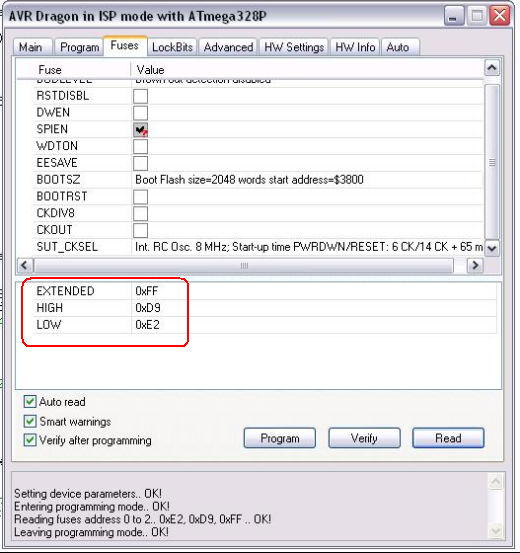Click the fuse list vertical scrollbar thumb

(492, 162)
